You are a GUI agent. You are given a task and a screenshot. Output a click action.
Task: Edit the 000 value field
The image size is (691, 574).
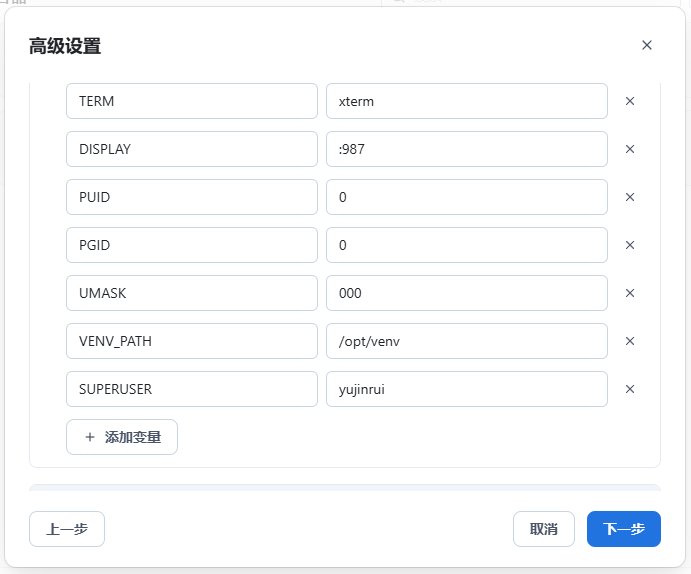[466, 293]
